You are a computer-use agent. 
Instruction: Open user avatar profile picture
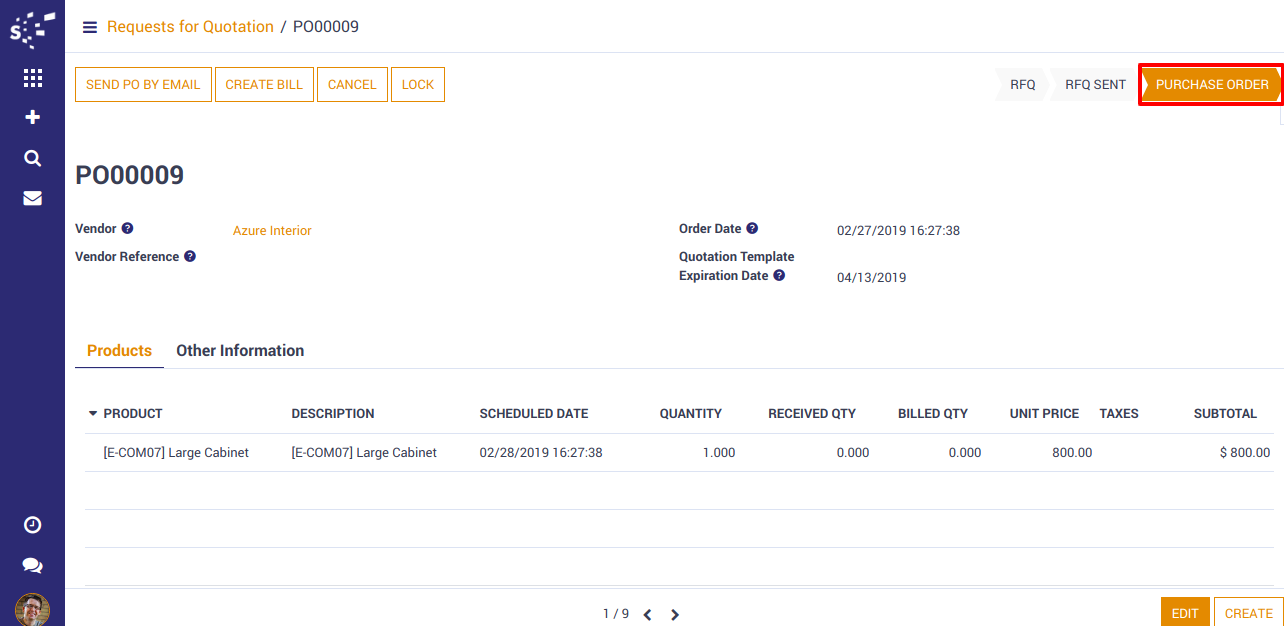click(32, 609)
